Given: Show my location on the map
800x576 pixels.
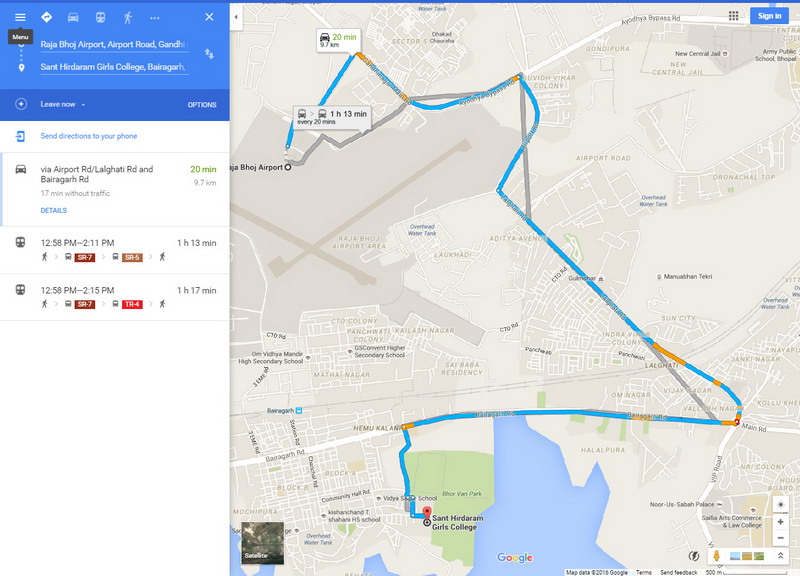Looking at the screenshot, I should 780,504.
